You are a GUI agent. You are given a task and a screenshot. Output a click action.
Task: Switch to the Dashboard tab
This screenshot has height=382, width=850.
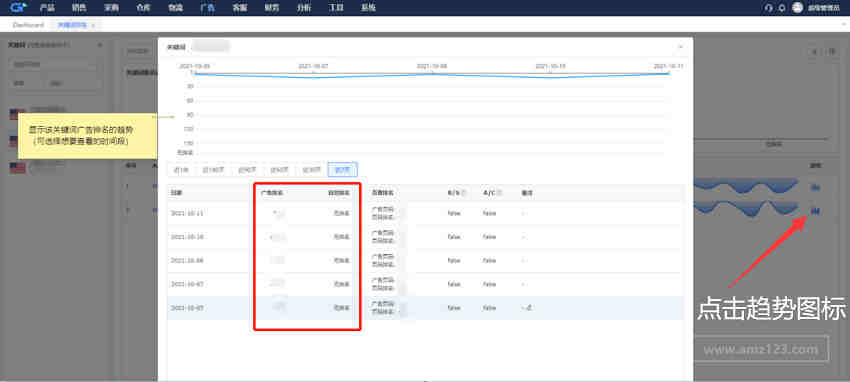click(x=28, y=25)
